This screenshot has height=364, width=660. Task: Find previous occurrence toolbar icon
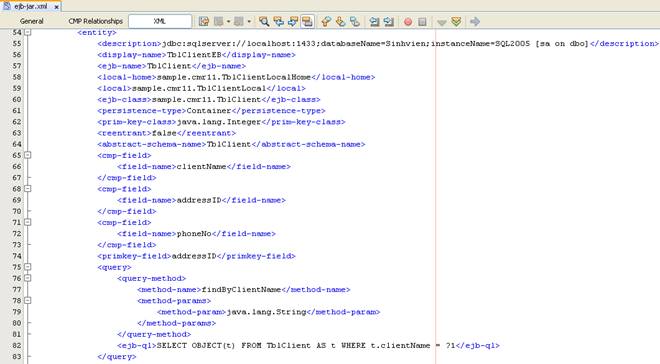click(x=278, y=21)
